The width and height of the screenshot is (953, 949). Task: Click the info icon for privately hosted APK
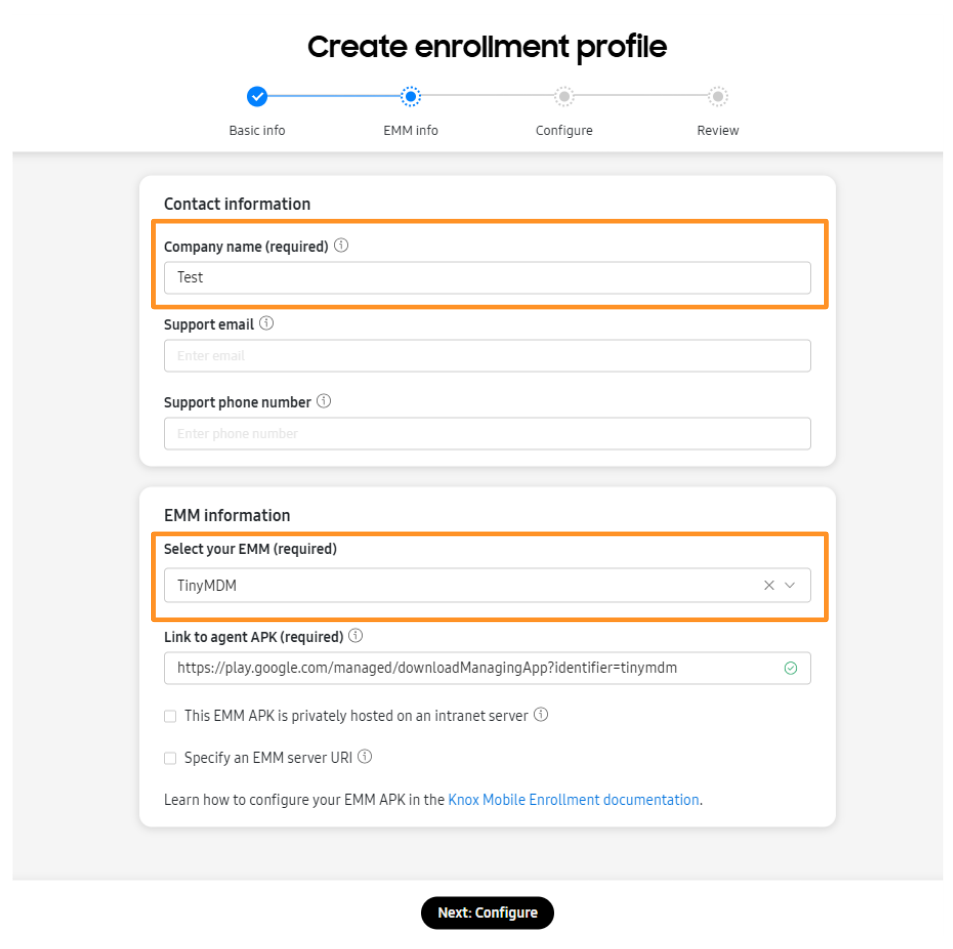pyautogui.click(x=541, y=715)
